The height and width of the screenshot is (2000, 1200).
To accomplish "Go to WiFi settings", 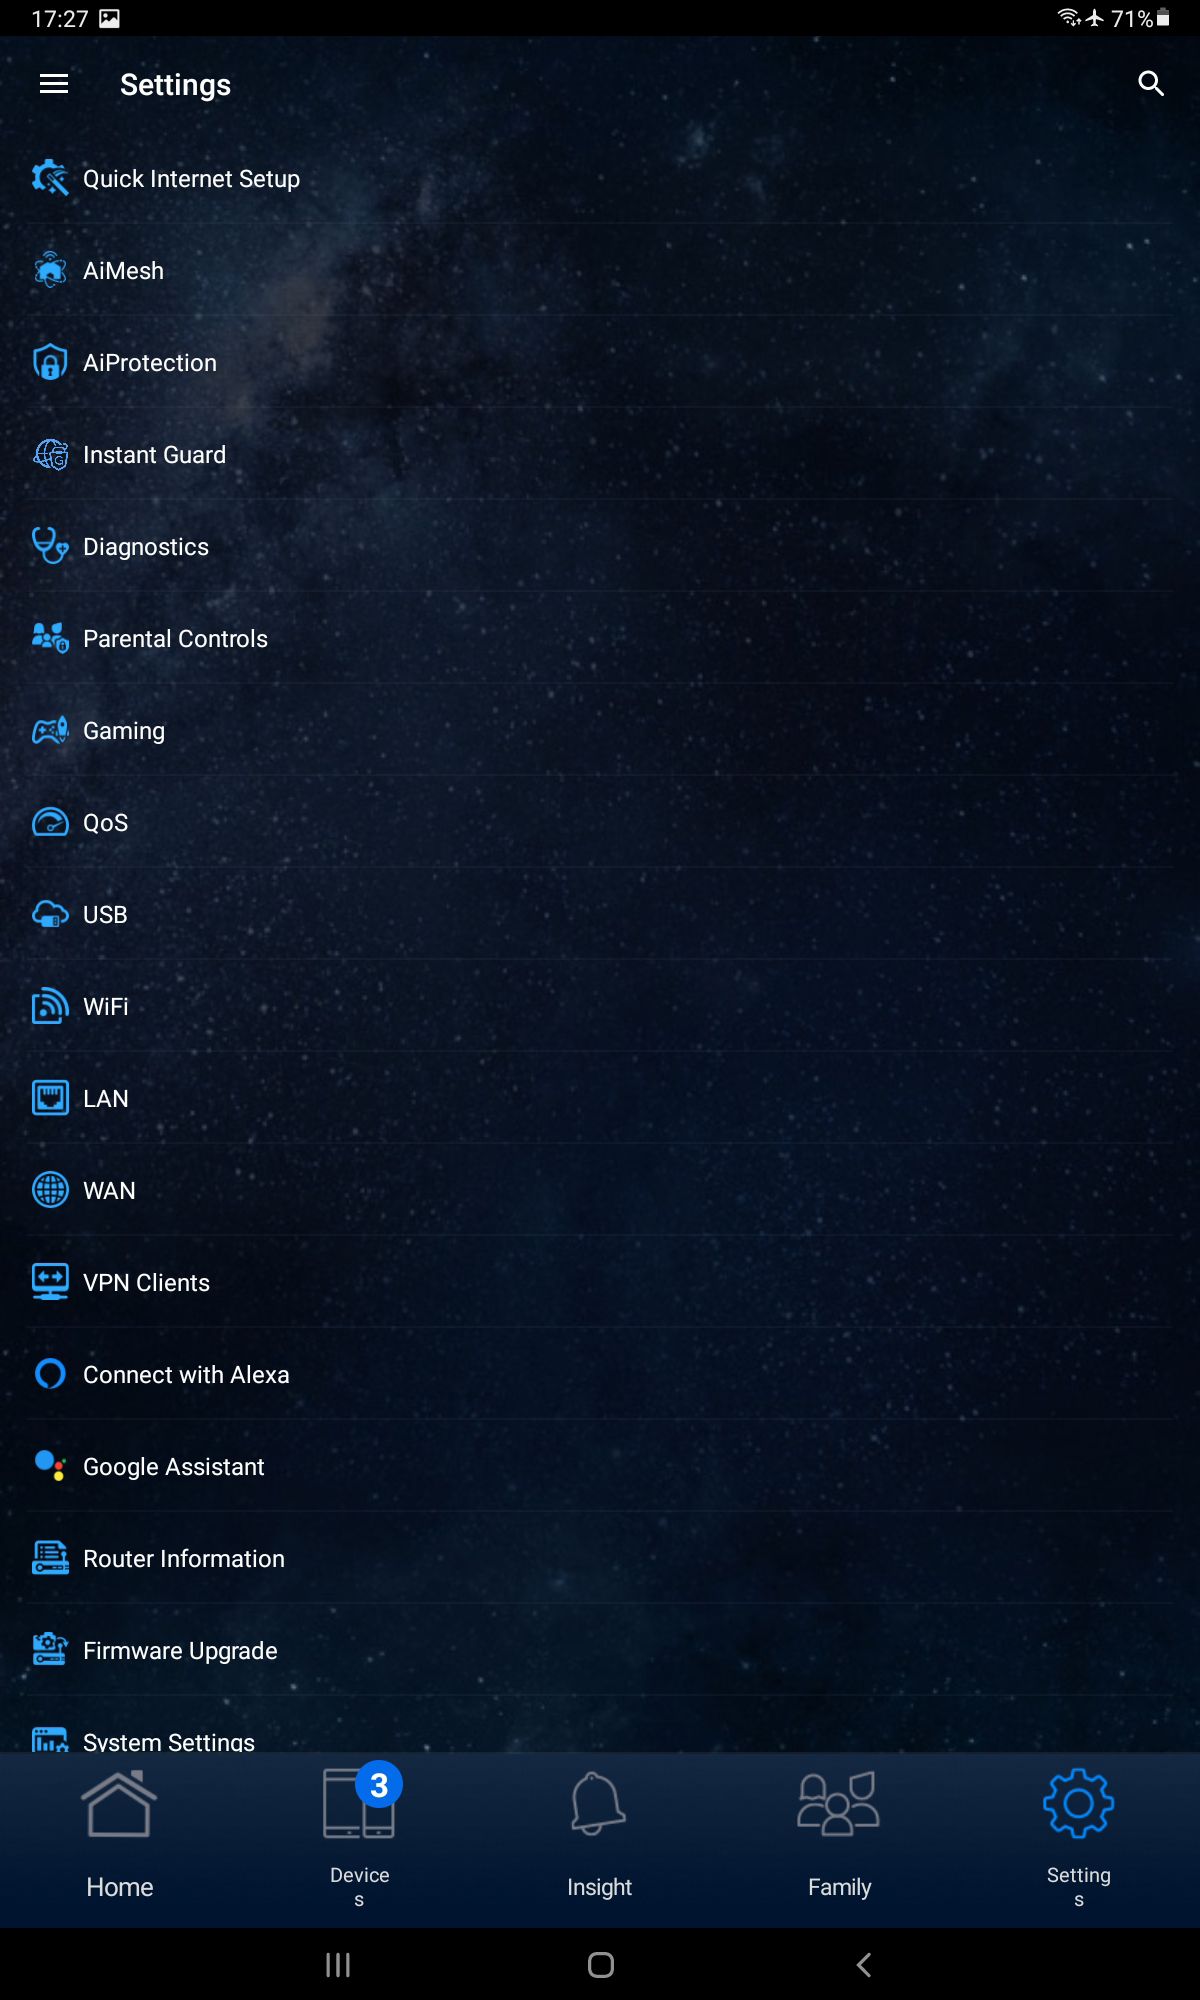I will click(x=600, y=1006).
